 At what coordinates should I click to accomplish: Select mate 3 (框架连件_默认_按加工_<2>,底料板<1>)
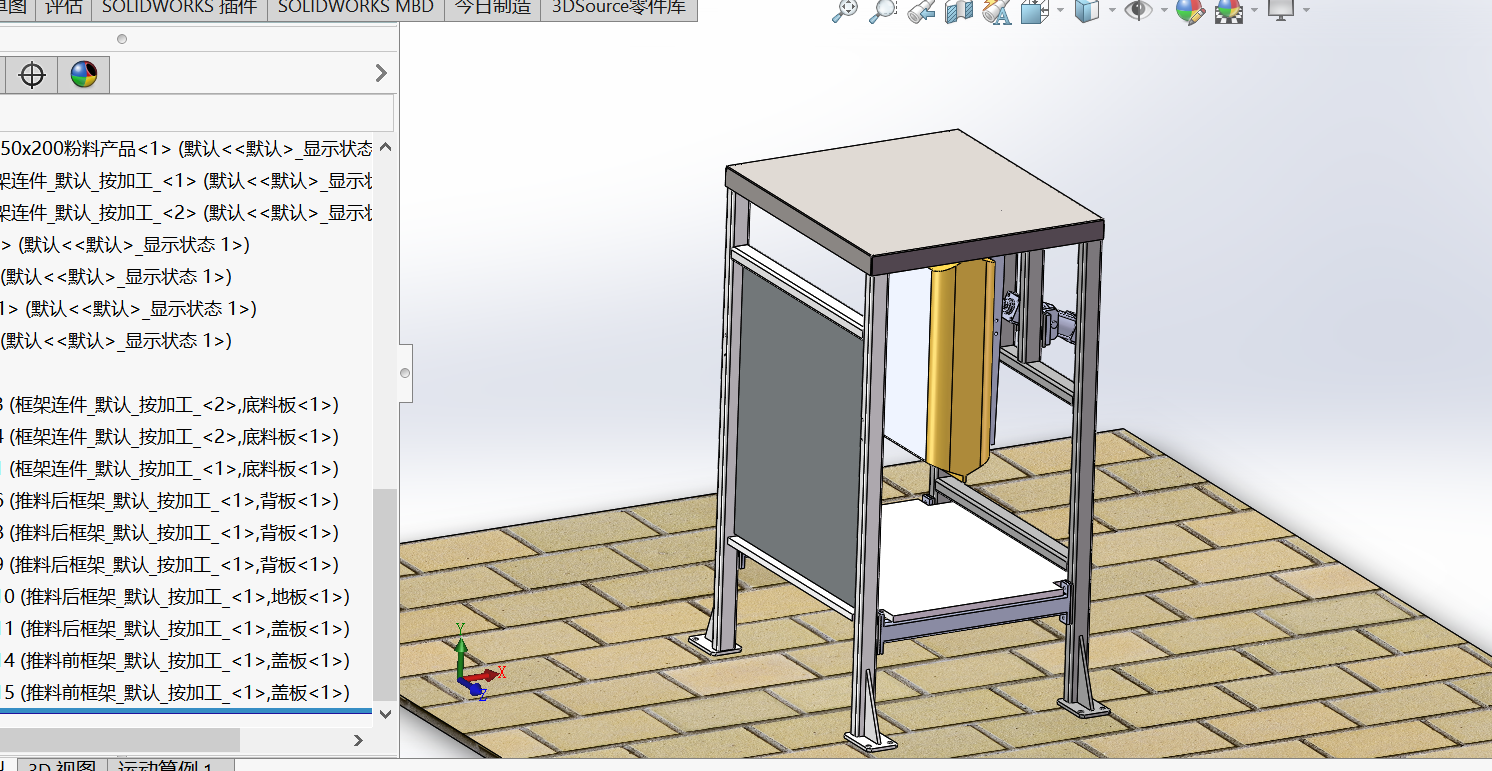coord(170,405)
